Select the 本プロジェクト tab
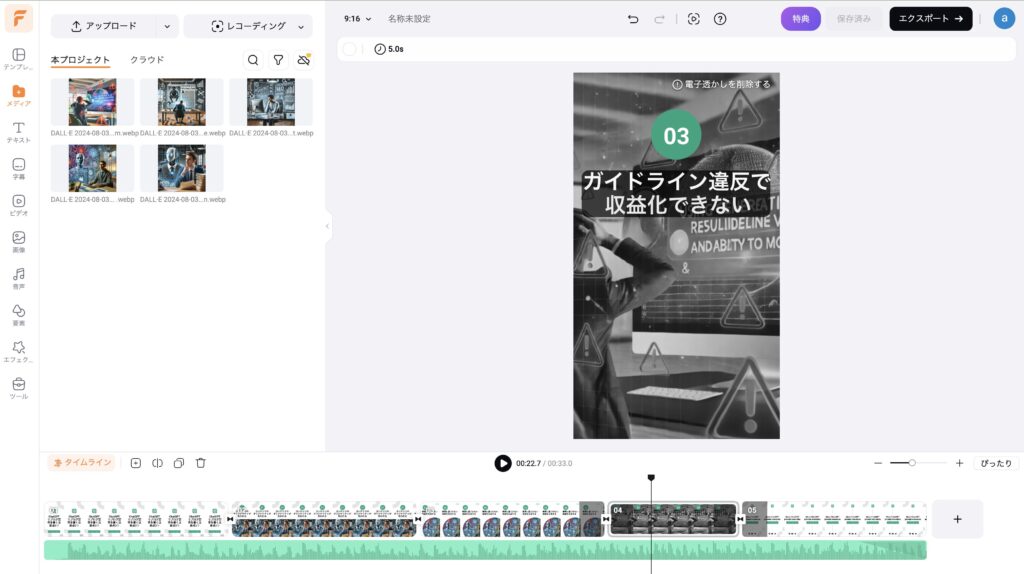The height and width of the screenshot is (574, 1024). point(80,60)
